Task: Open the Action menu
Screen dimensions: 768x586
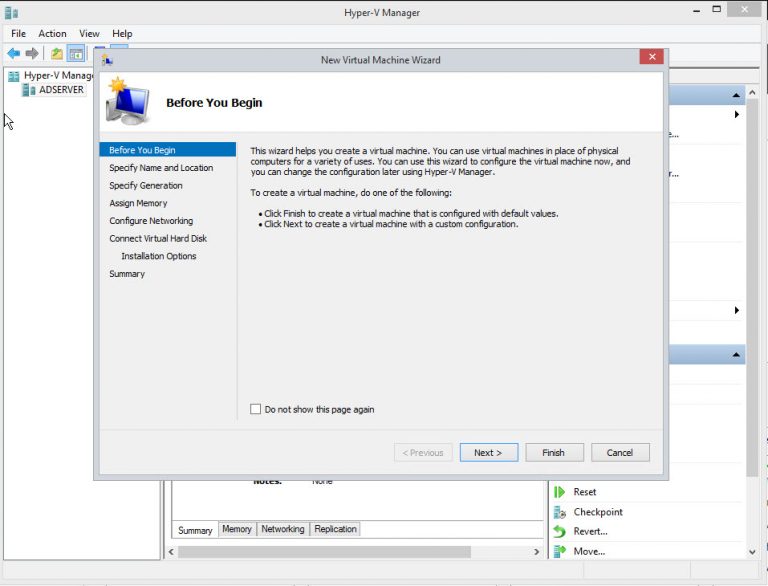Action: coord(52,33)
